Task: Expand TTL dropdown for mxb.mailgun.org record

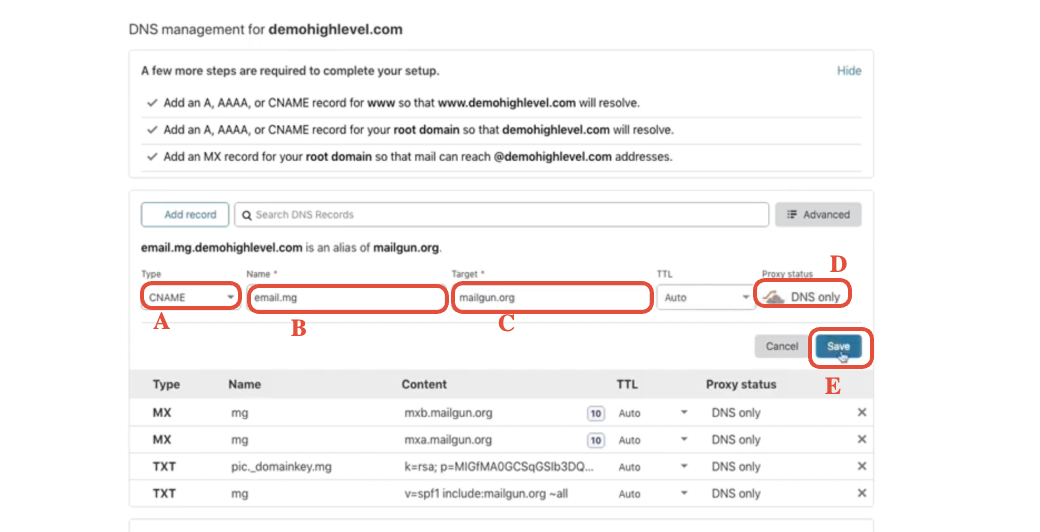Action: (x=685, y=413)
